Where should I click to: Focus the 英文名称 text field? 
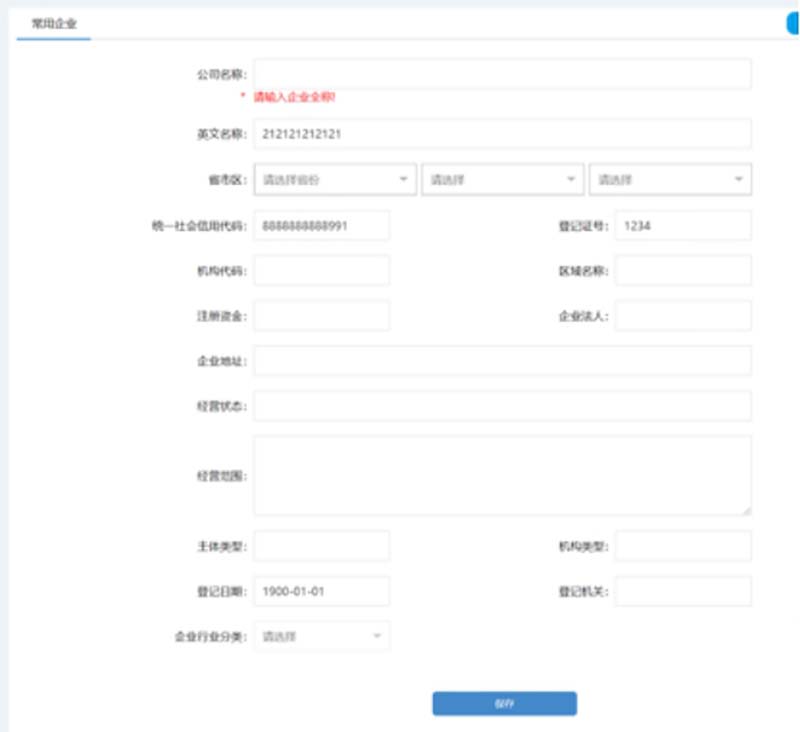(x=502, y=134)
